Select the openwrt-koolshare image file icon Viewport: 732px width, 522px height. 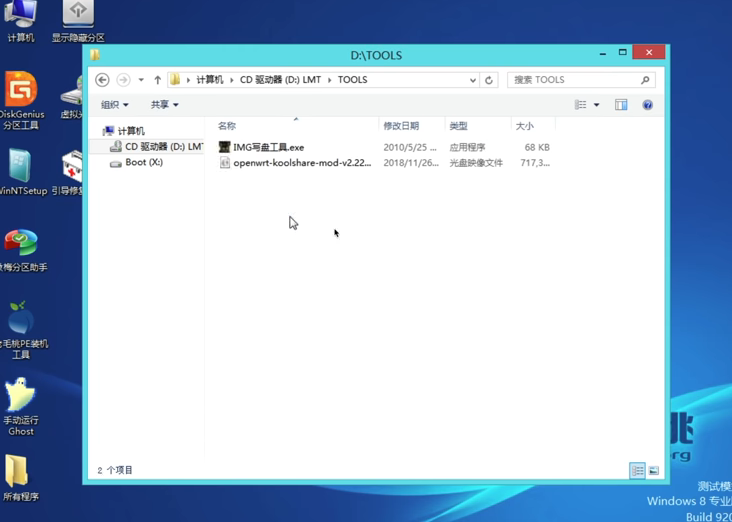point(225,162)
